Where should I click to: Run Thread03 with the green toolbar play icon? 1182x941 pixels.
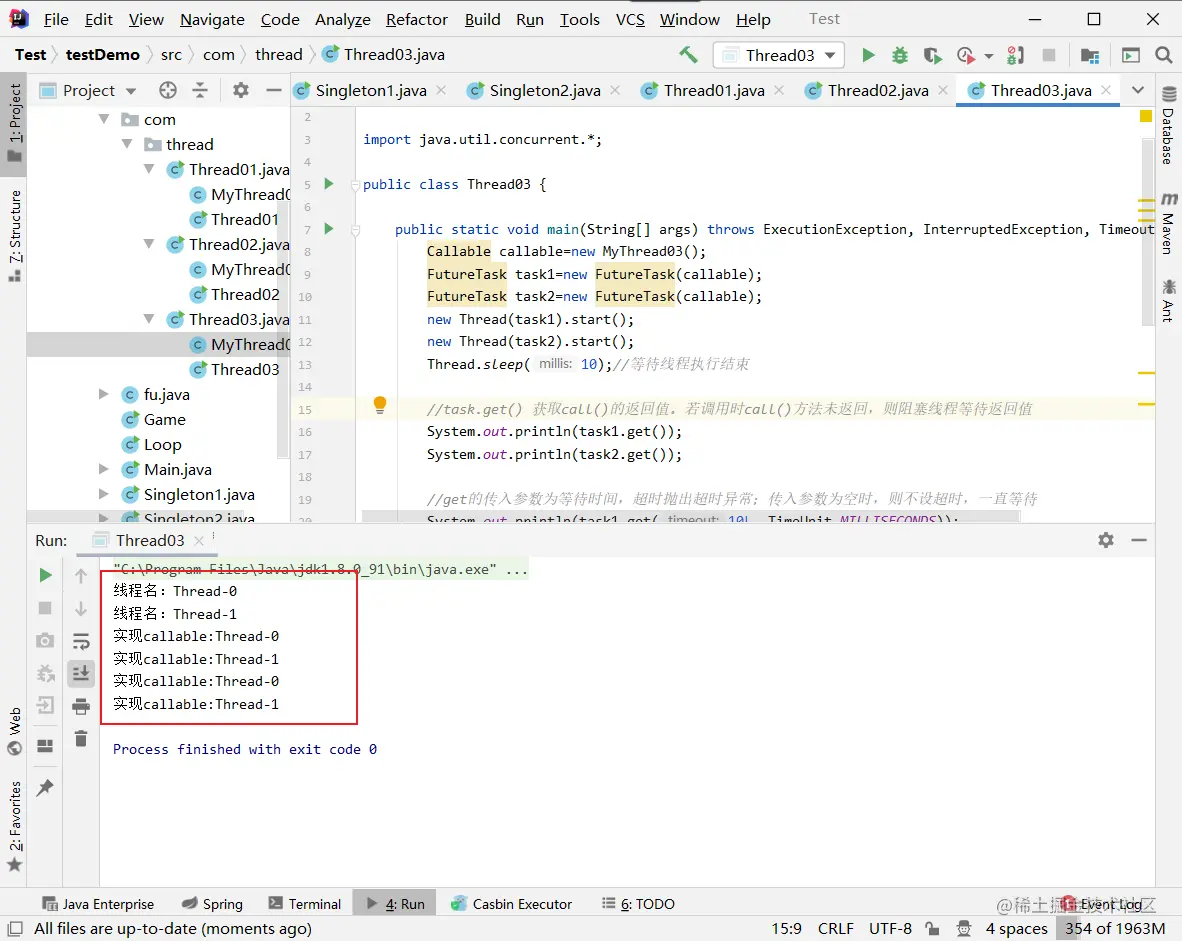point(868,55)
